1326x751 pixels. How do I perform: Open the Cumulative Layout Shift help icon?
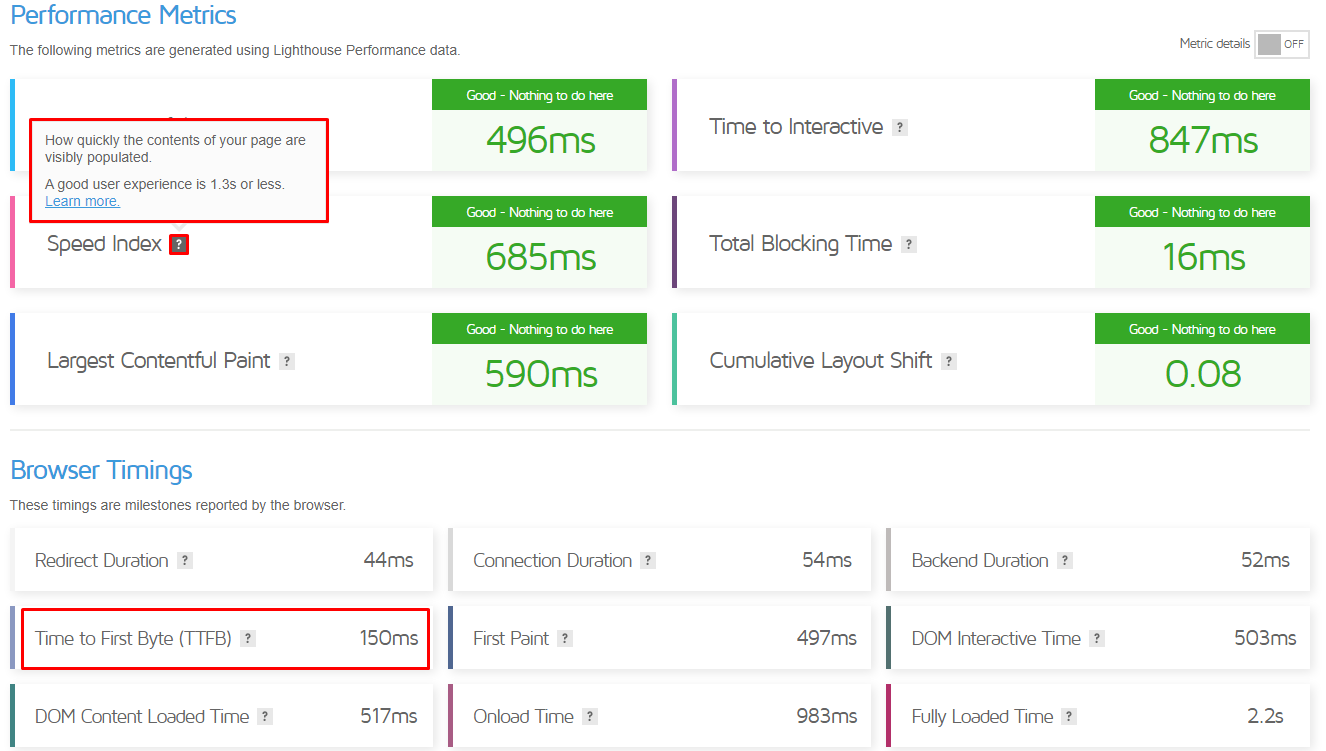pyautogui.click(x=948, y=361)
